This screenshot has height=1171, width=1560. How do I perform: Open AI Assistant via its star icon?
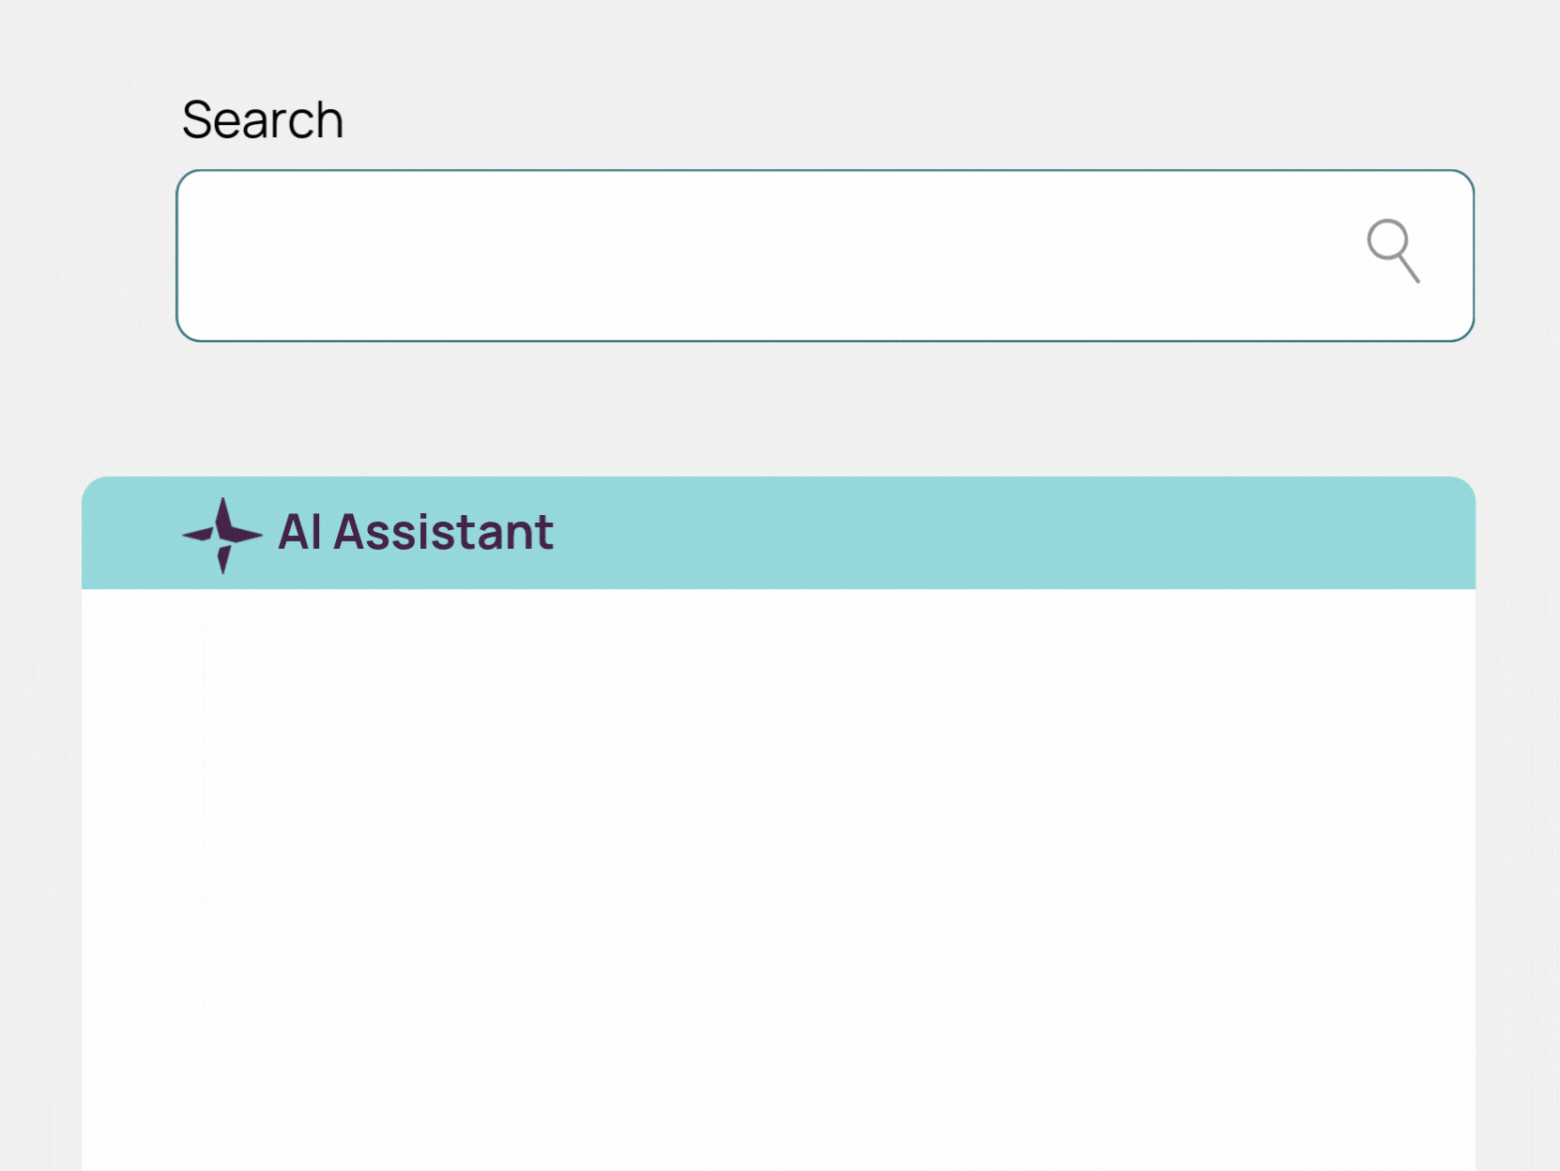[222, 535]
